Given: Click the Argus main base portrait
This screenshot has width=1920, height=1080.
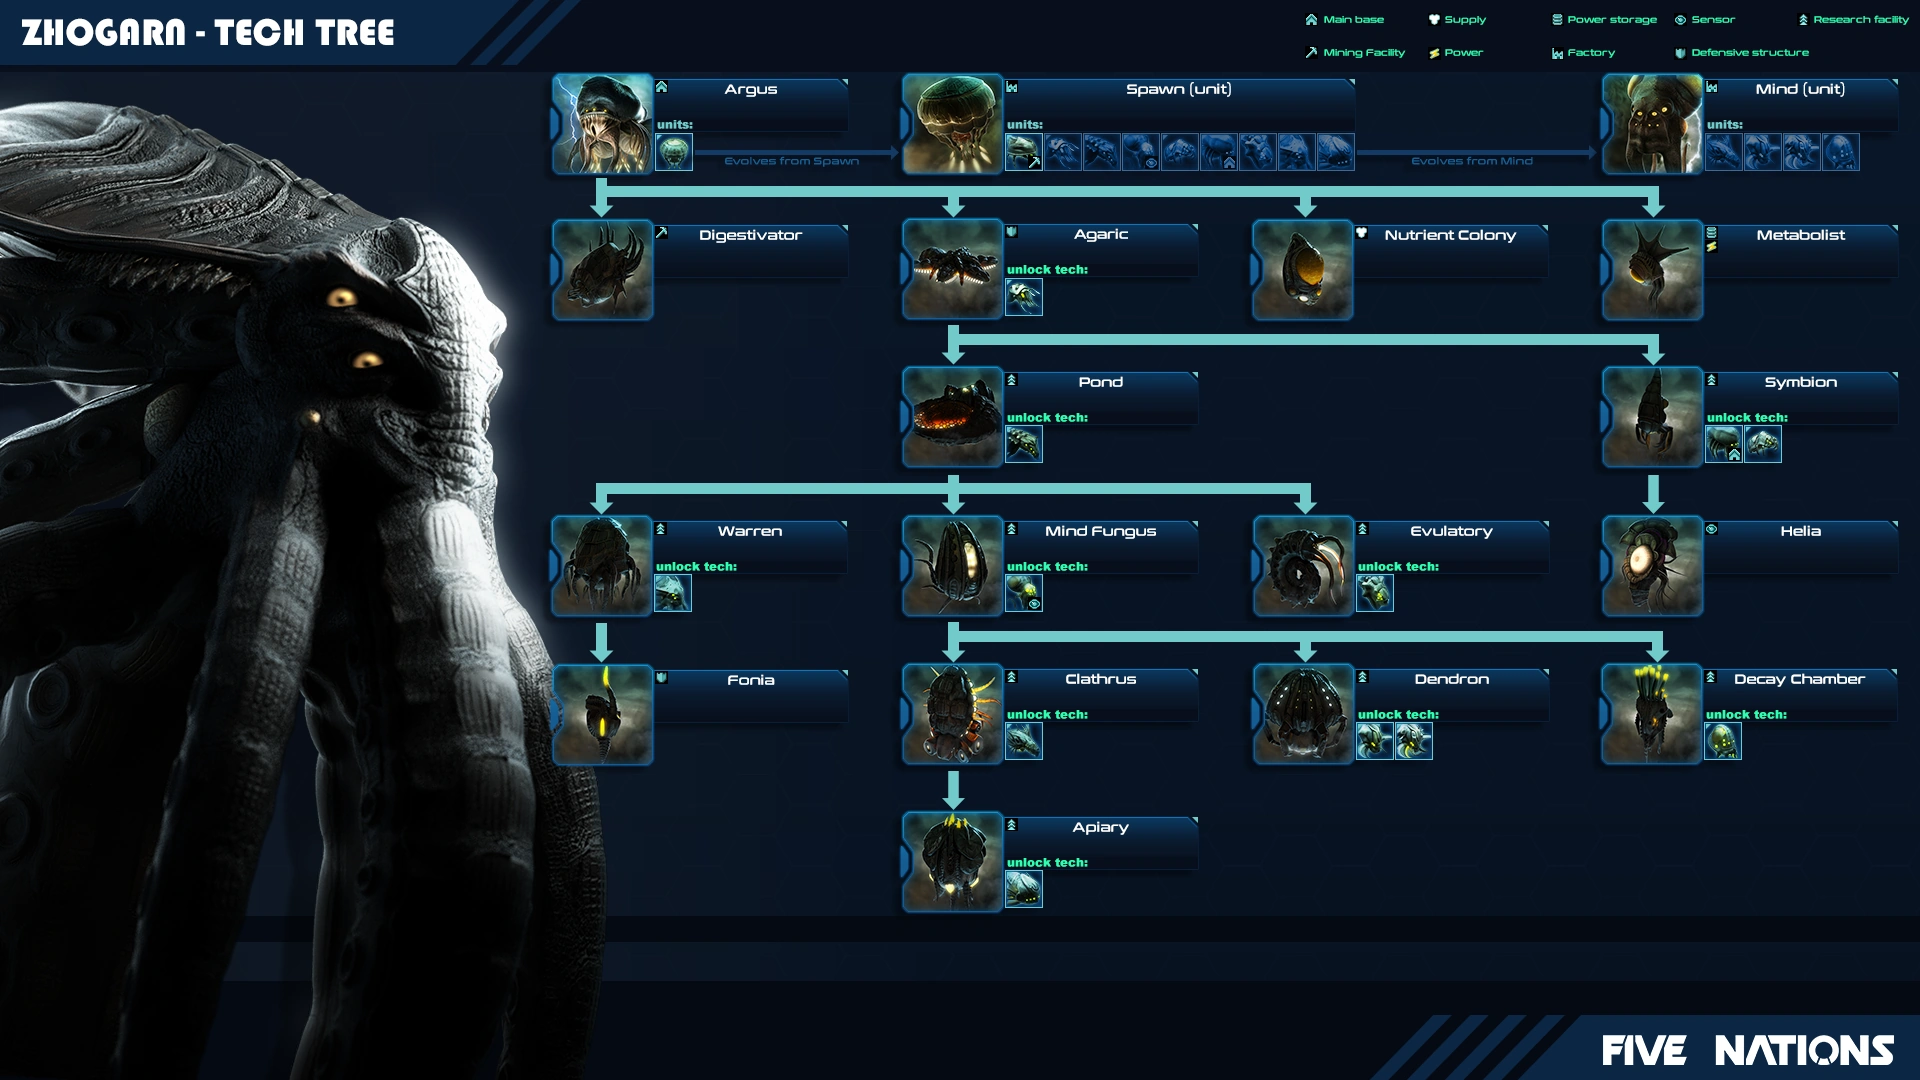Looking at the screenshot, I should 602,124.
